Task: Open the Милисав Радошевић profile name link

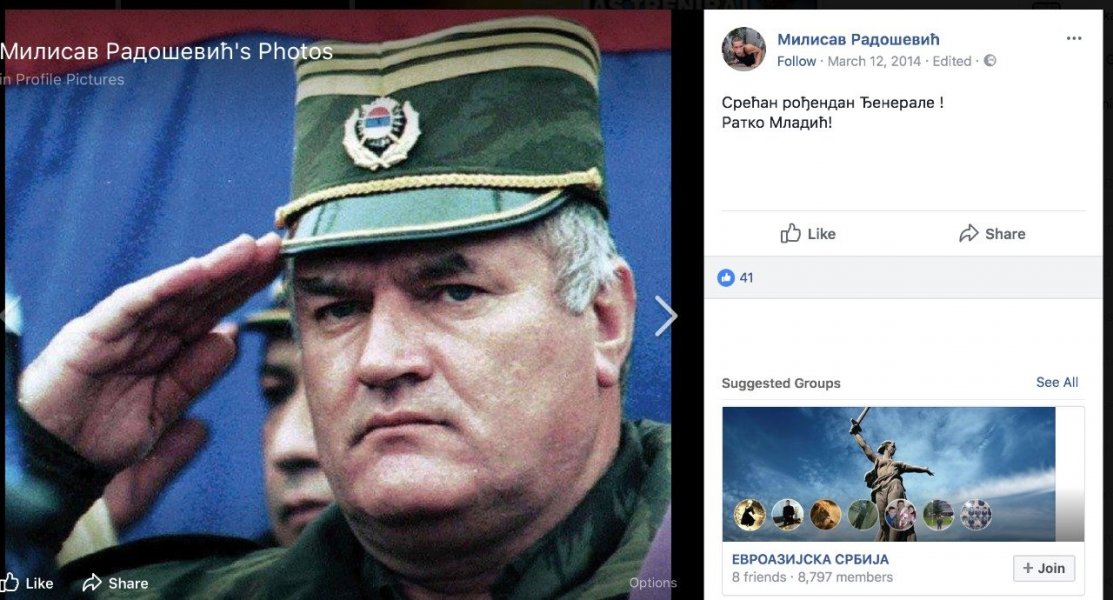Action: click(858, 39)
